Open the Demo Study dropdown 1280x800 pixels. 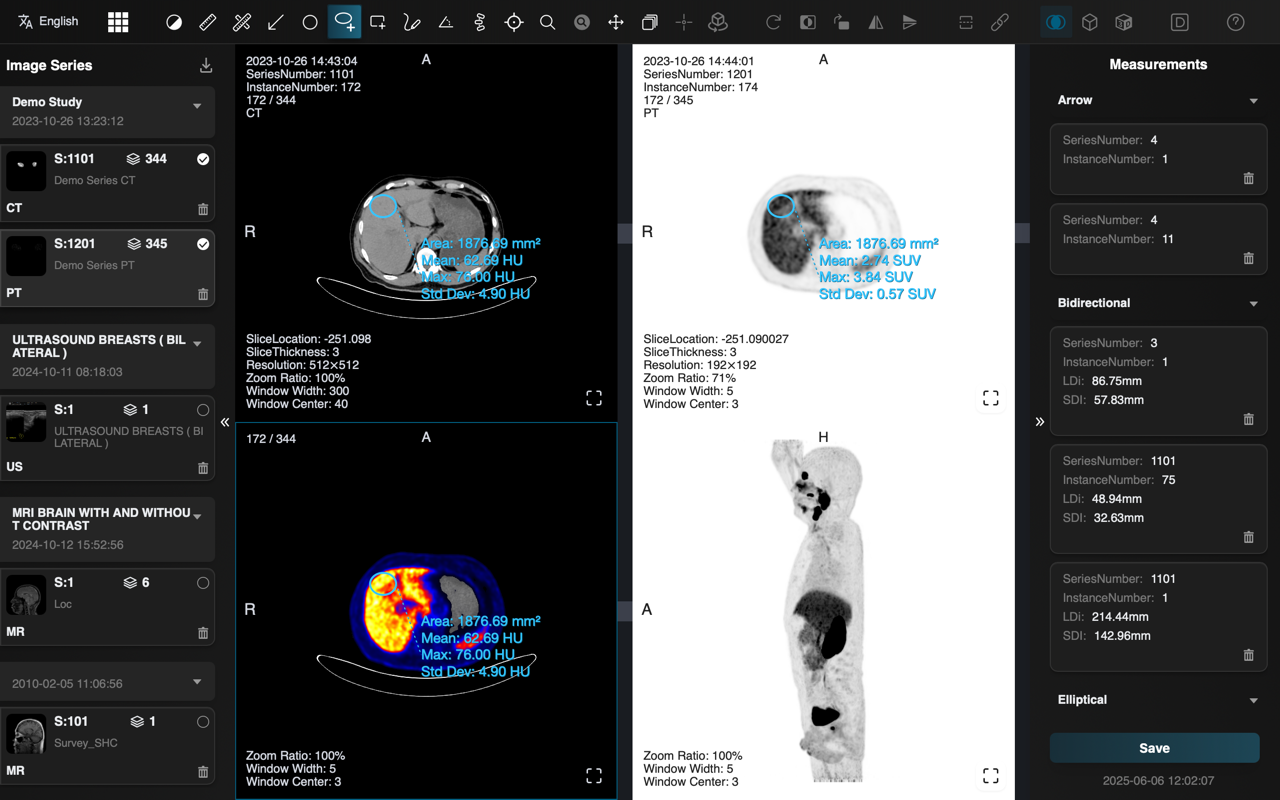click(x=196, y=105)
